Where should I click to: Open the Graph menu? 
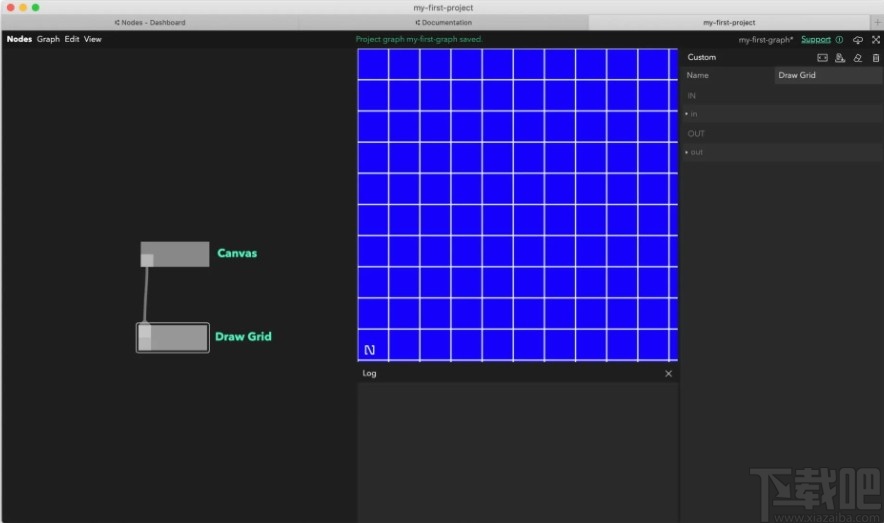48,39
